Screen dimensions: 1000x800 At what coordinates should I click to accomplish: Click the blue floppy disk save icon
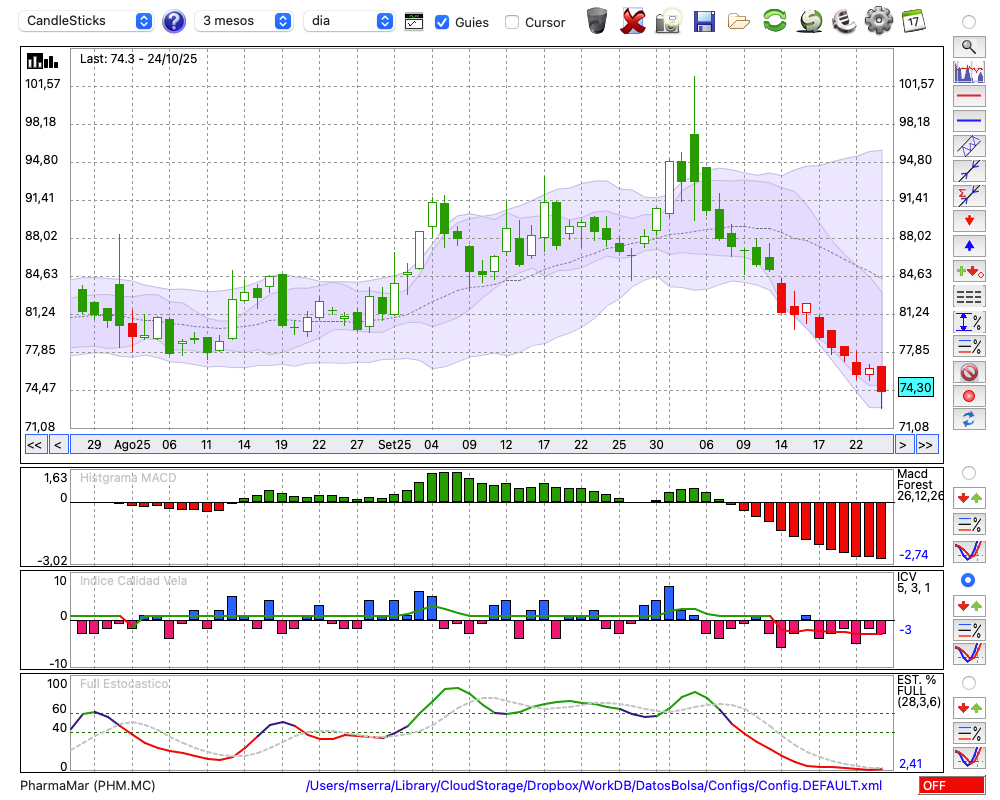tap(704, 20)
